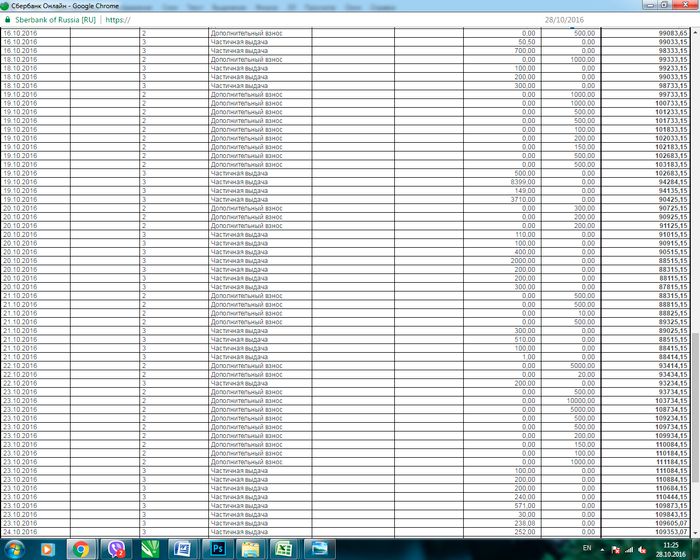Screen dimensions: 700x560
Task: Select the balance 90425,15
Action: 673,199
